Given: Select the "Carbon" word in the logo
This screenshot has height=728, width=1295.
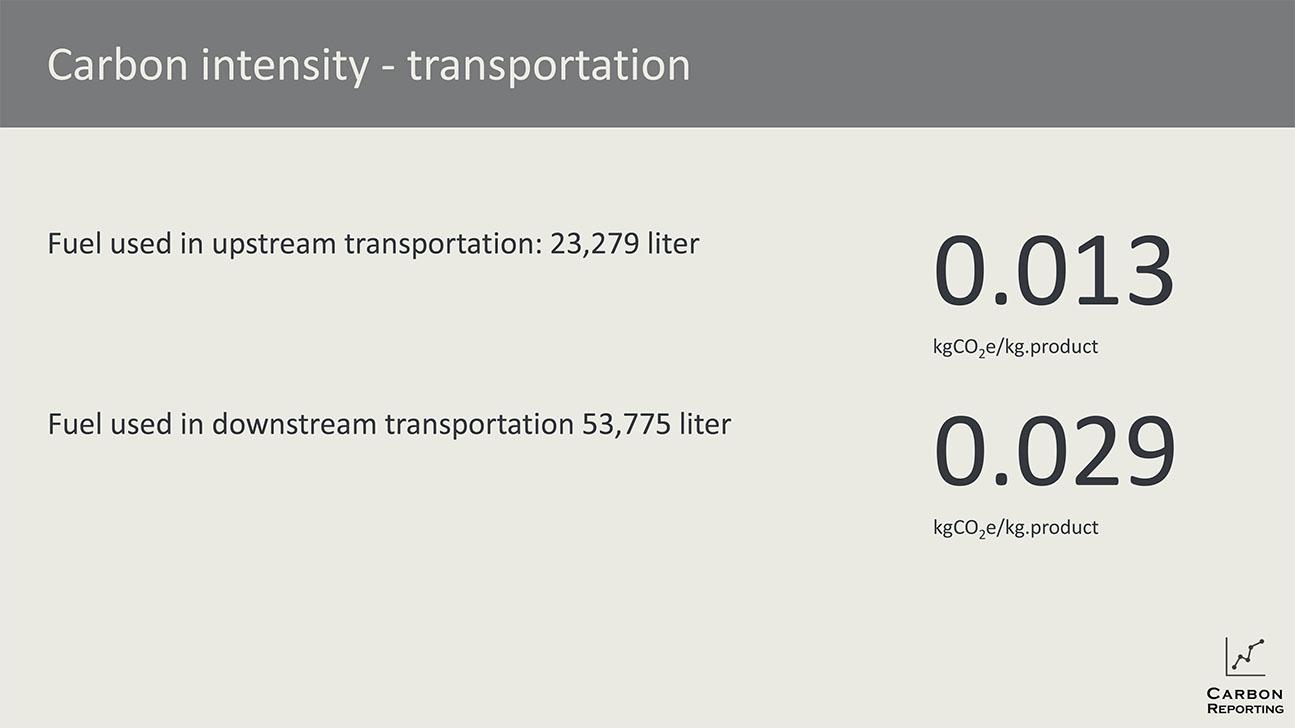Looking at the screenshot, I should (x=1245, y=694).
